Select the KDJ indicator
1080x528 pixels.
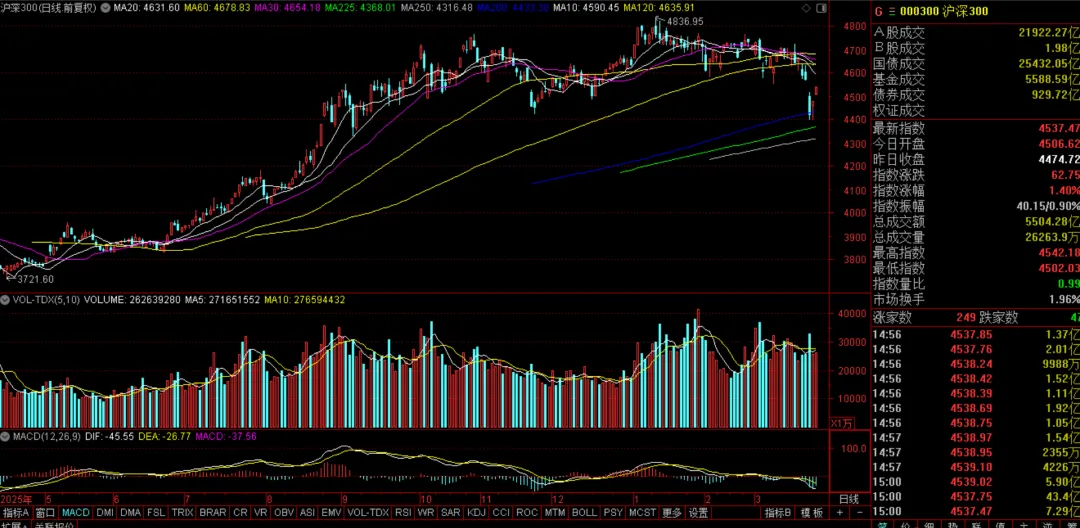point(477,513)
